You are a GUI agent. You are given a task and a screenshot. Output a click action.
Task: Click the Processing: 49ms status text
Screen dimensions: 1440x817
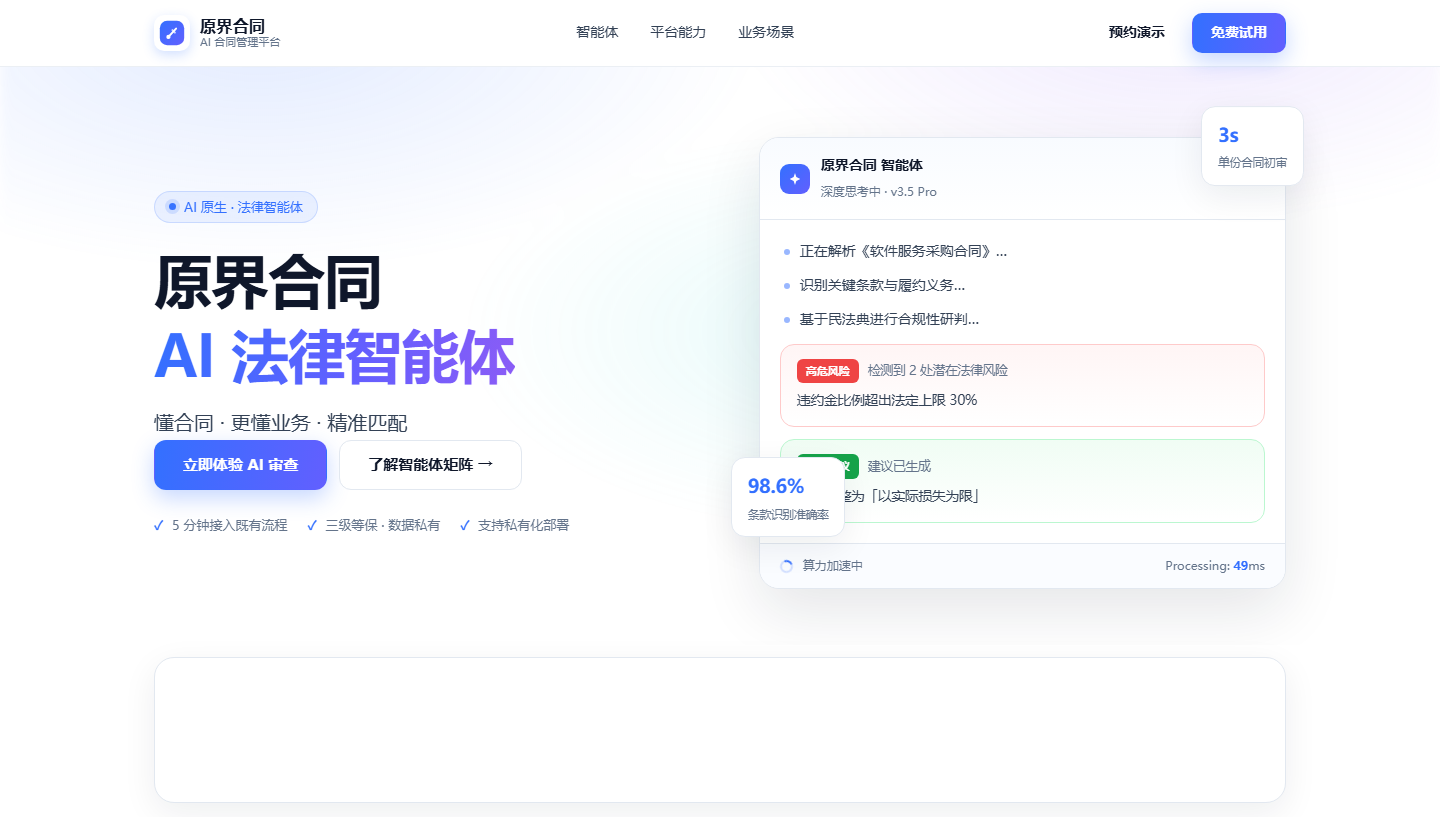click(x=1215, y=566)
